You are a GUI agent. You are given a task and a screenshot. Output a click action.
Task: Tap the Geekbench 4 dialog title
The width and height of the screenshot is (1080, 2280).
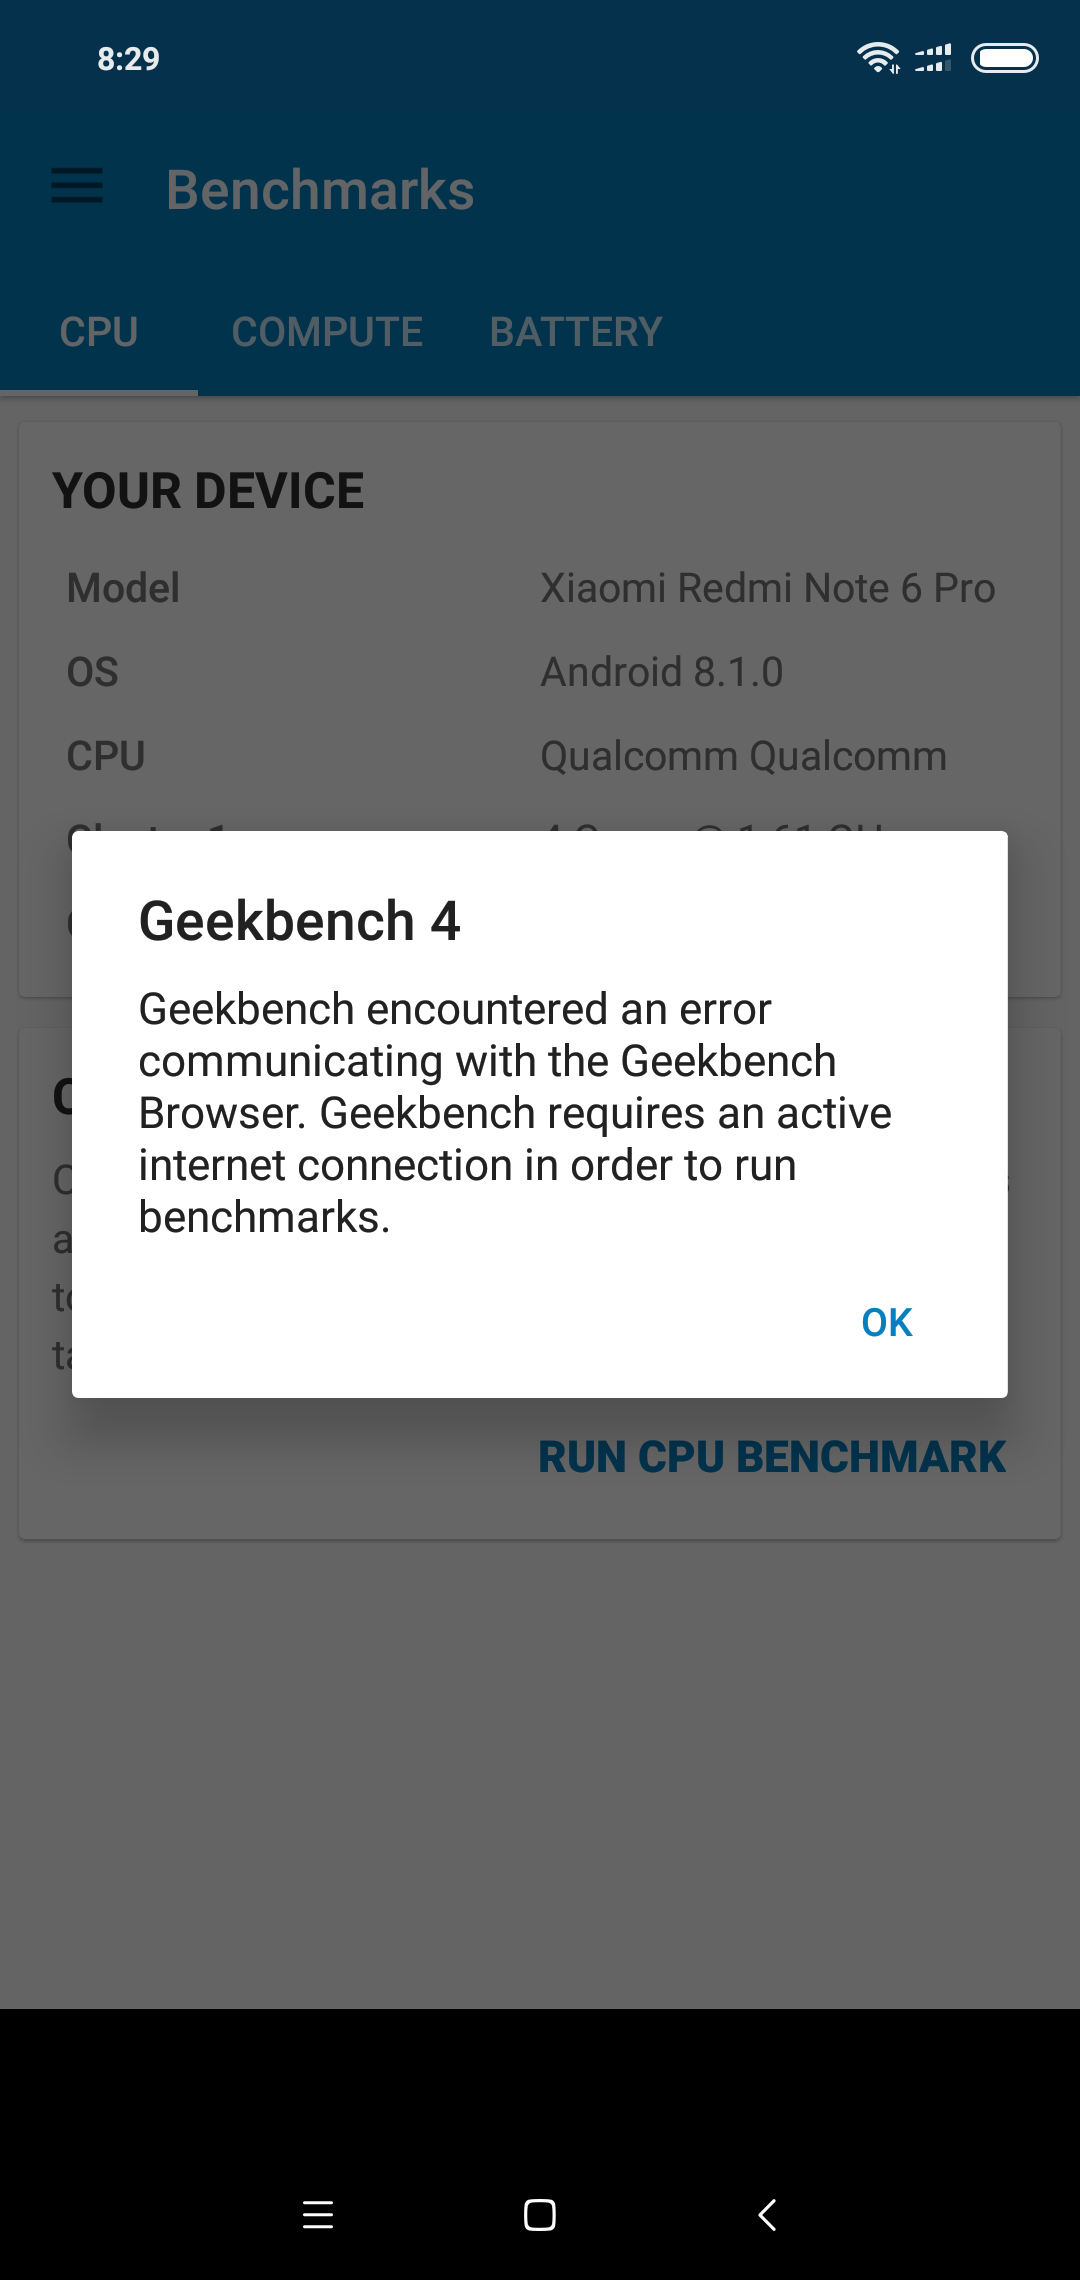click(300, 921)
